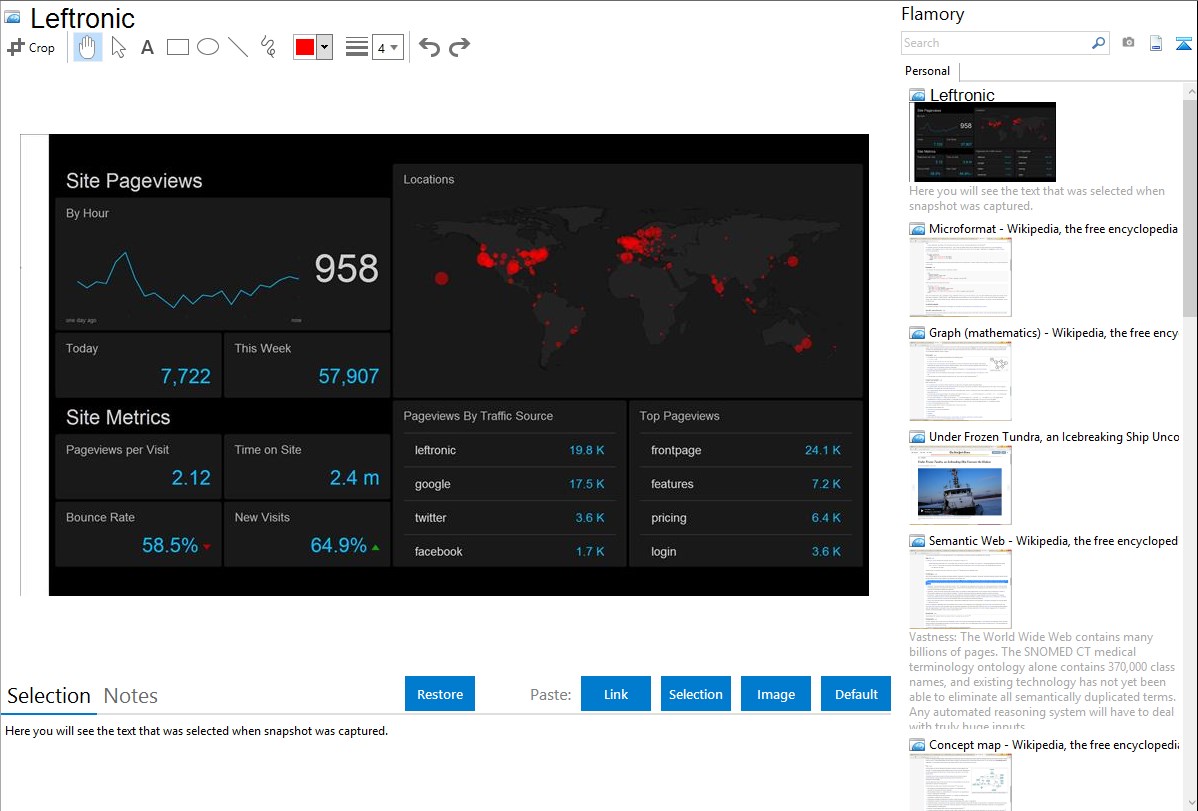Click the facebook traffic source row
This screenshot has width=1198, height=811.
pos(510,551)
